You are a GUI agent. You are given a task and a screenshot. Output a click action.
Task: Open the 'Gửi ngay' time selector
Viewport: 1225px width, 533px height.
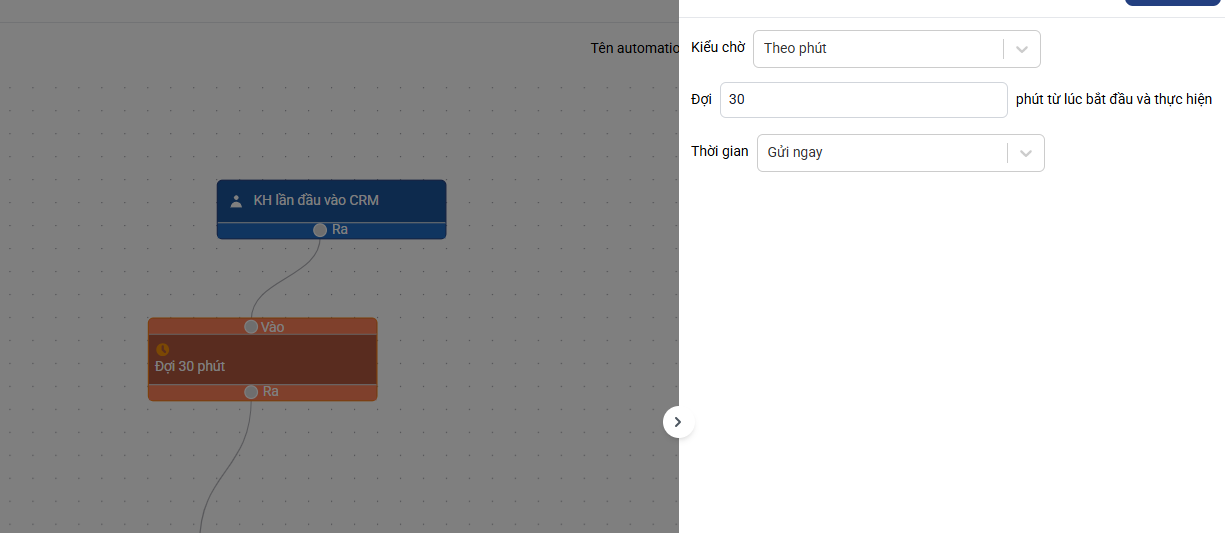pos(882,153)
